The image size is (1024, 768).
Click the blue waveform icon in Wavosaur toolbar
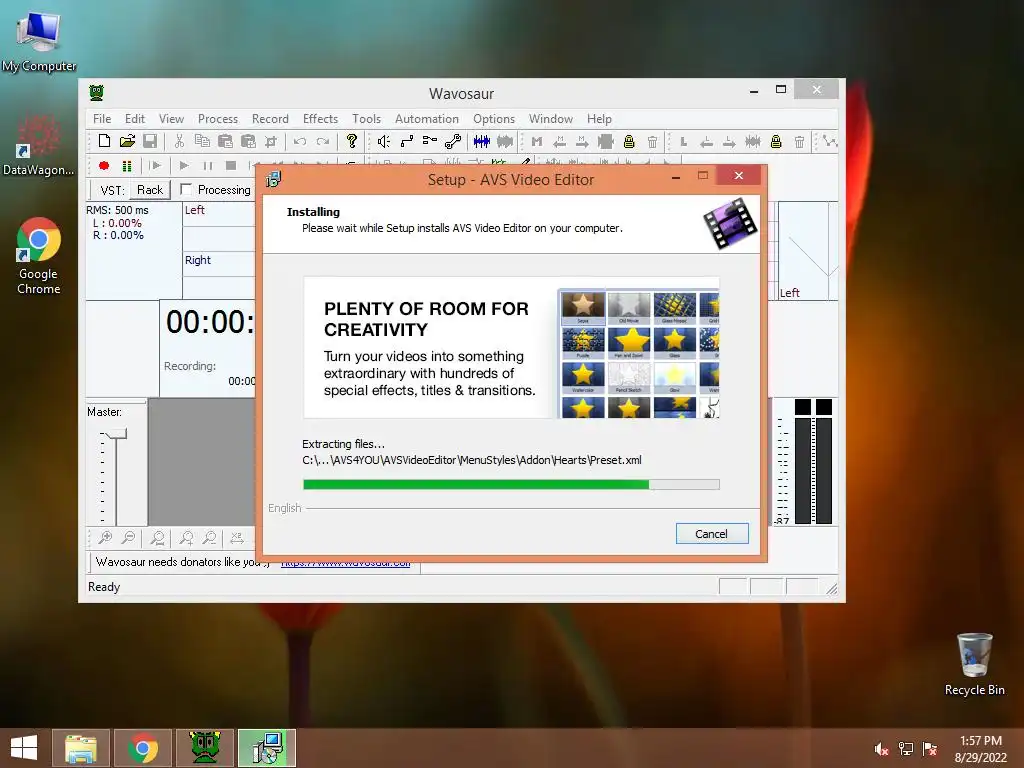pos(482,141)
